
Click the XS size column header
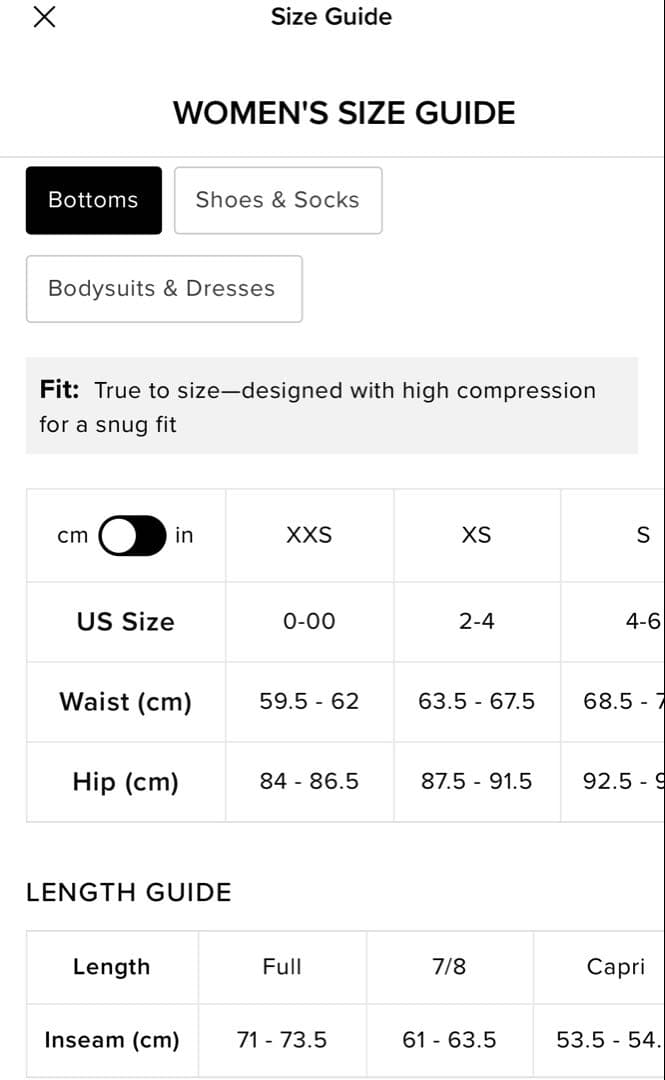(476, 536)
